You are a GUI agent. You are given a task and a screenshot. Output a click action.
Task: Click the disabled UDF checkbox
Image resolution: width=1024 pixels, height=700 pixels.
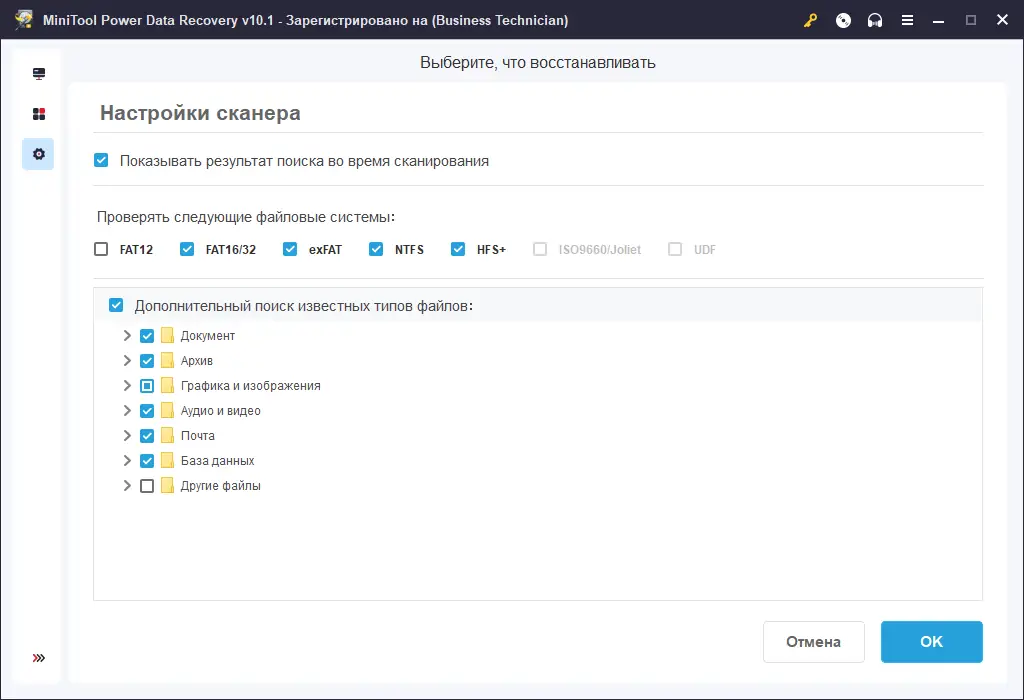675,249
